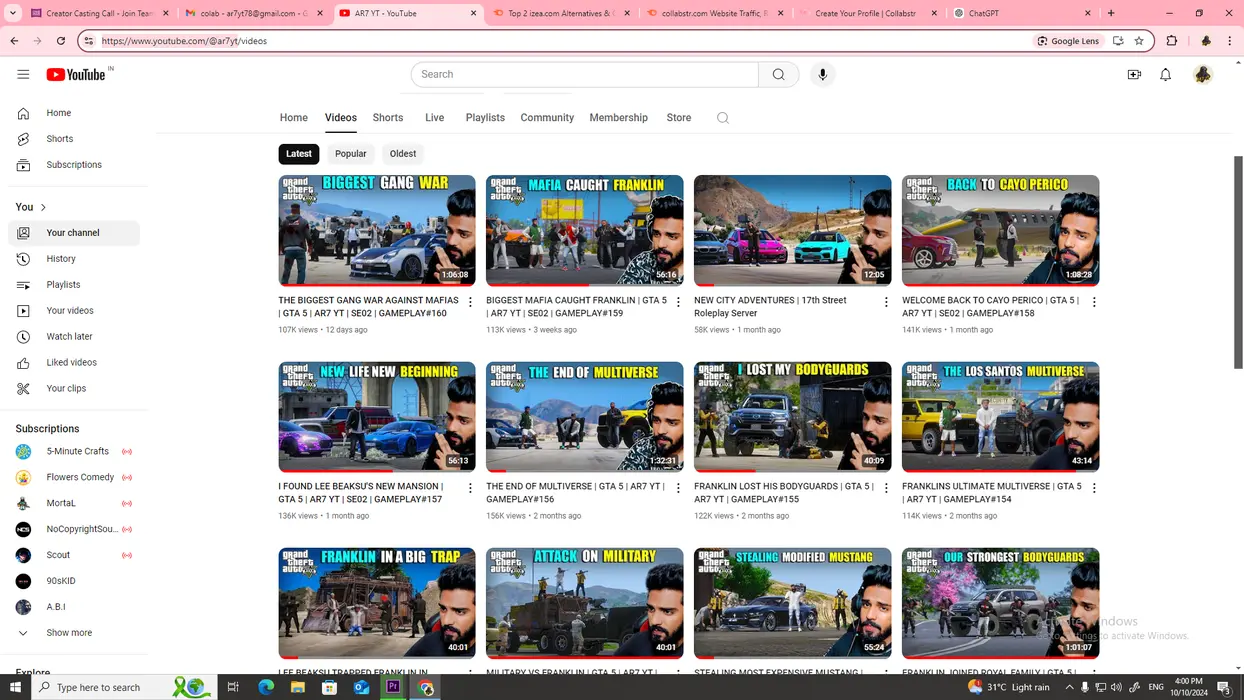Image resolution: width=1244 pixels, height=700 pixels.
Task: Expand the You section chevron
Action: coord(43,207)
